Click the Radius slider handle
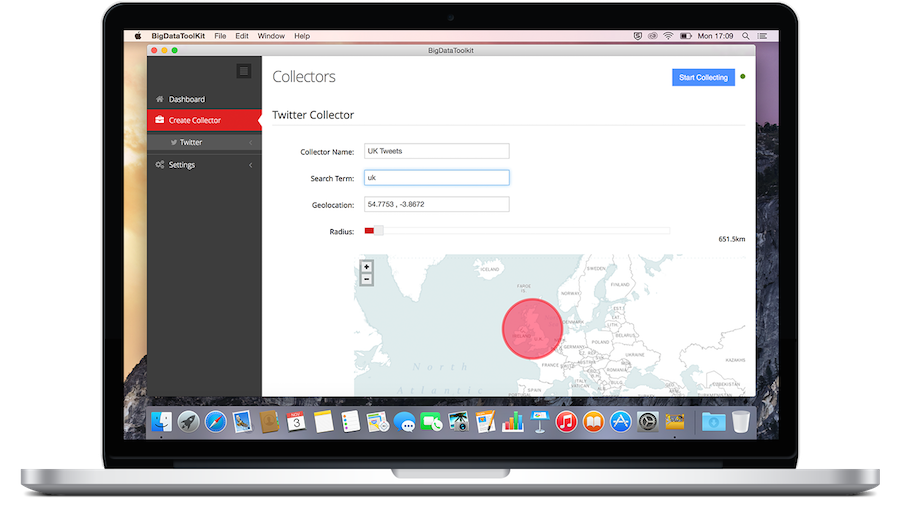 379,231
